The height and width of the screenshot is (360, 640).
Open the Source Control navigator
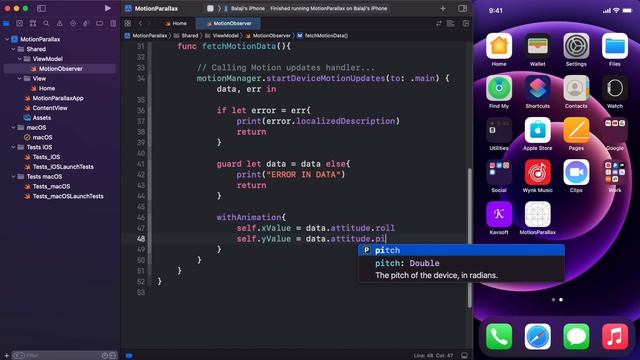pos(19,23)
